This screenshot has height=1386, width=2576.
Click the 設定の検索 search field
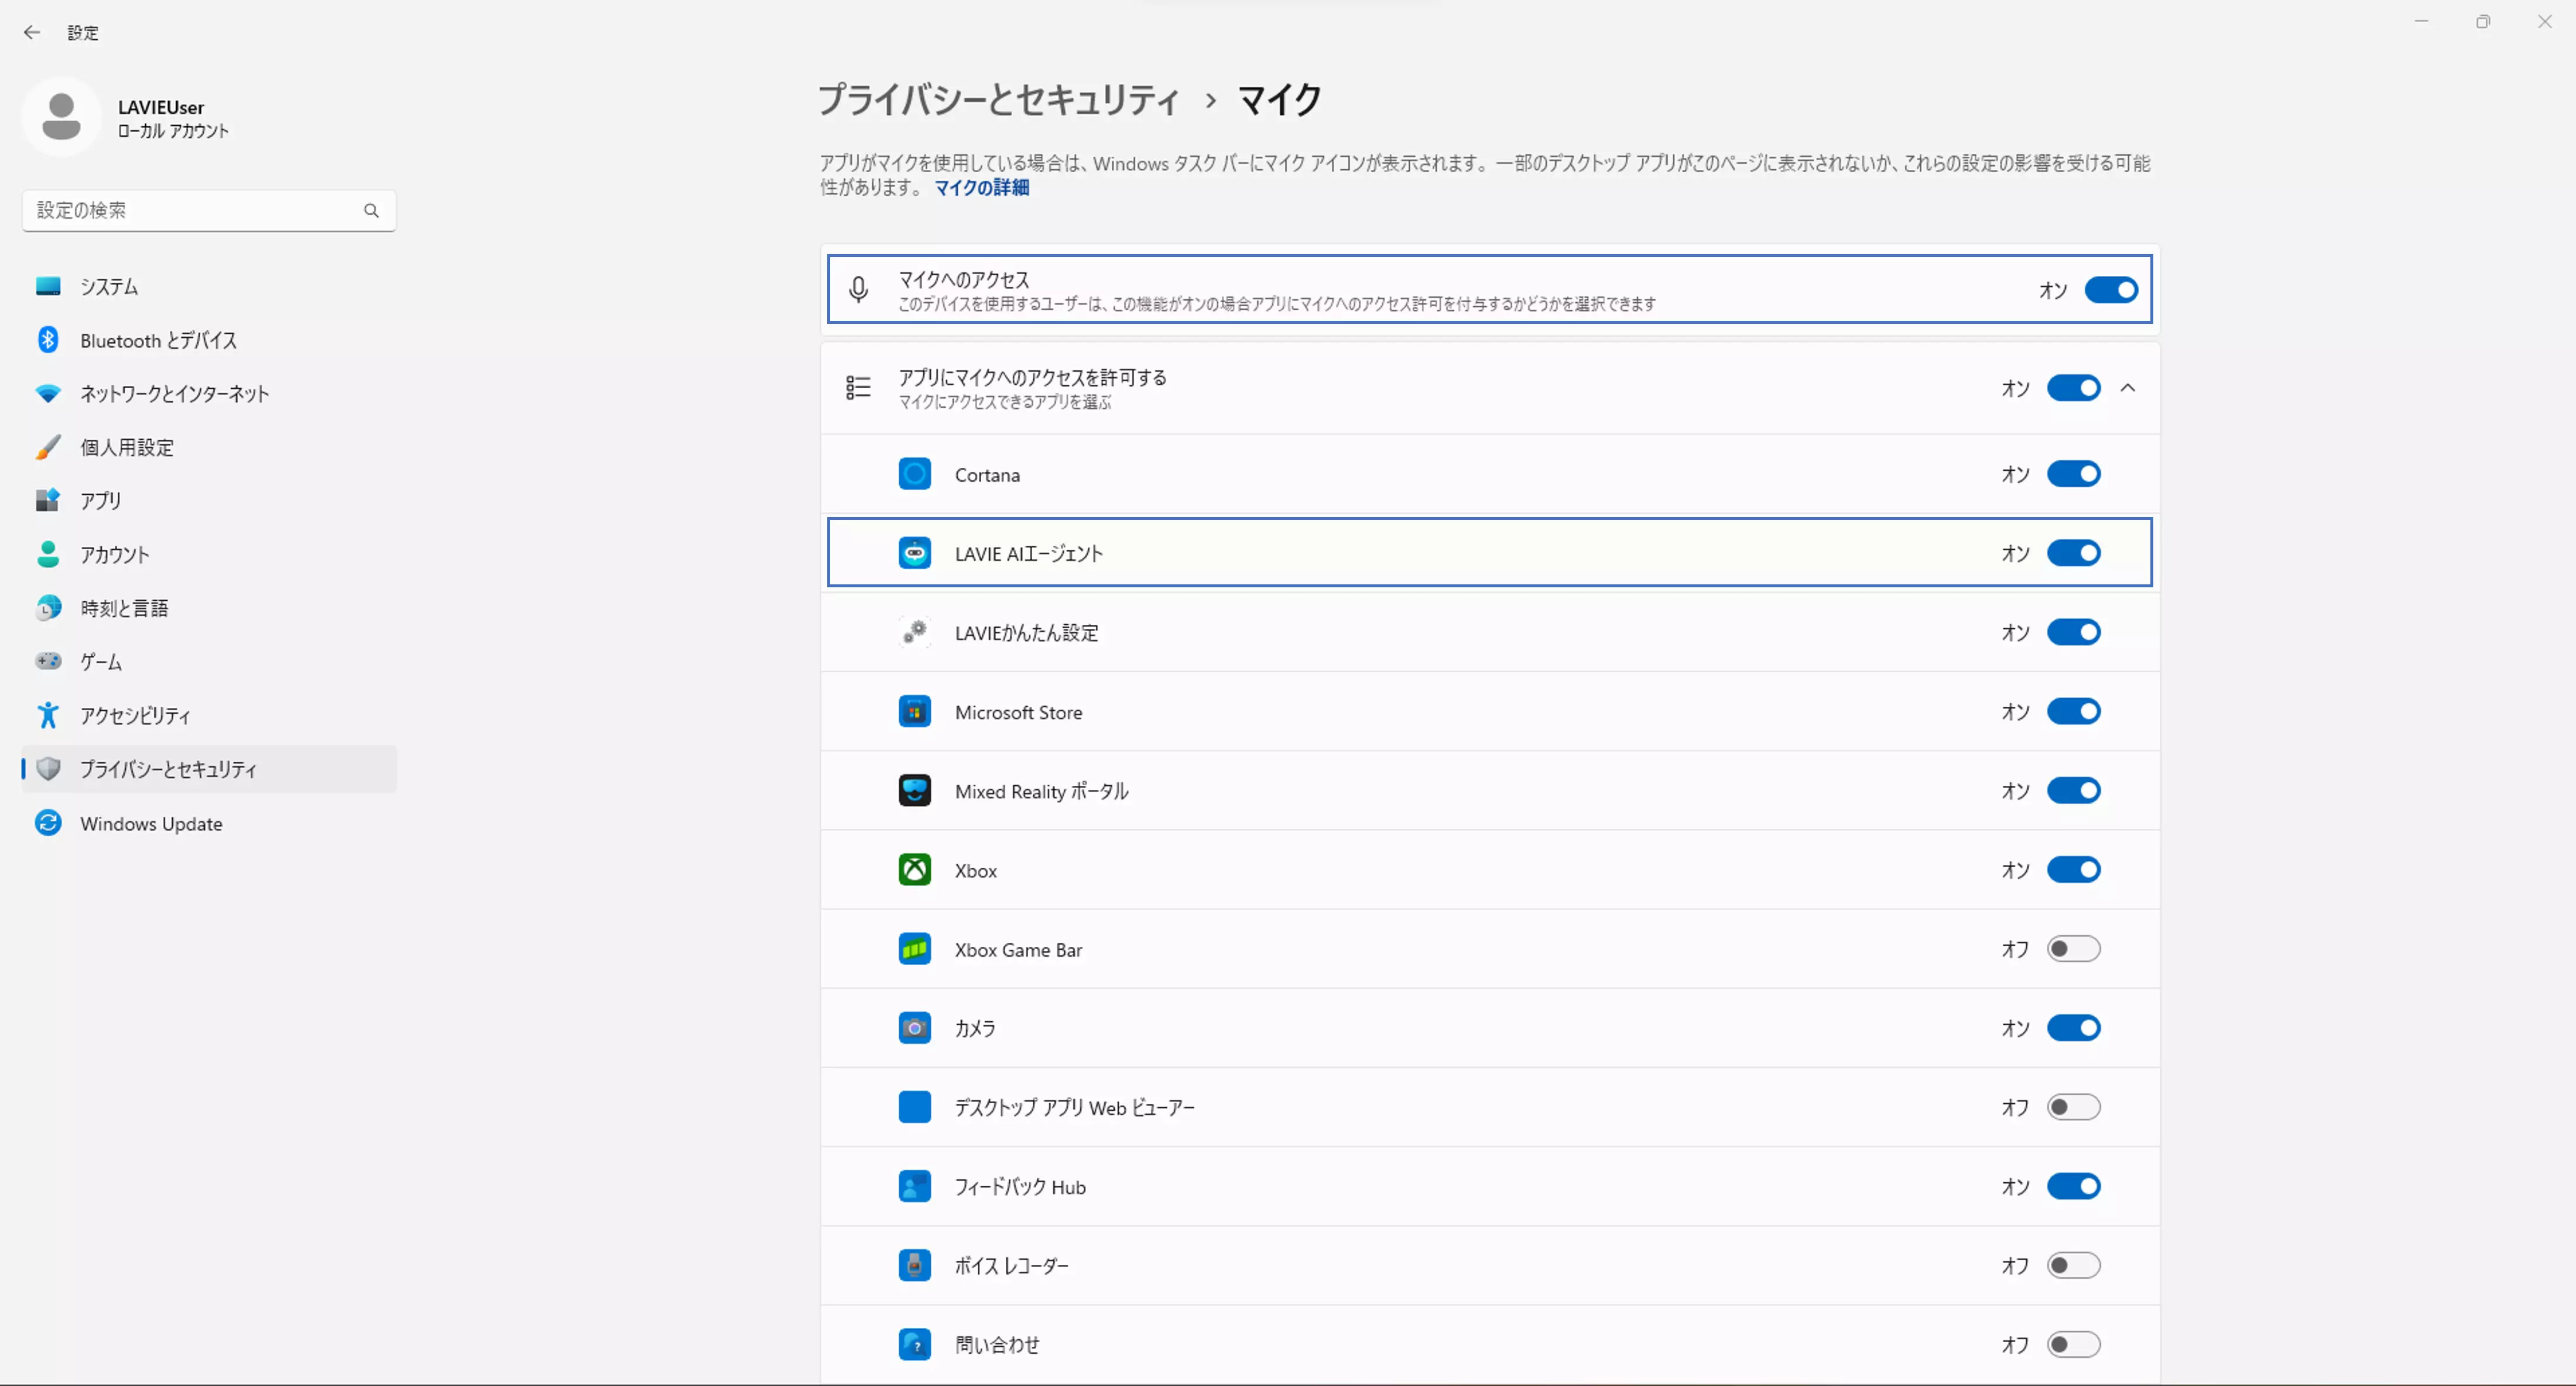[209, 210]
